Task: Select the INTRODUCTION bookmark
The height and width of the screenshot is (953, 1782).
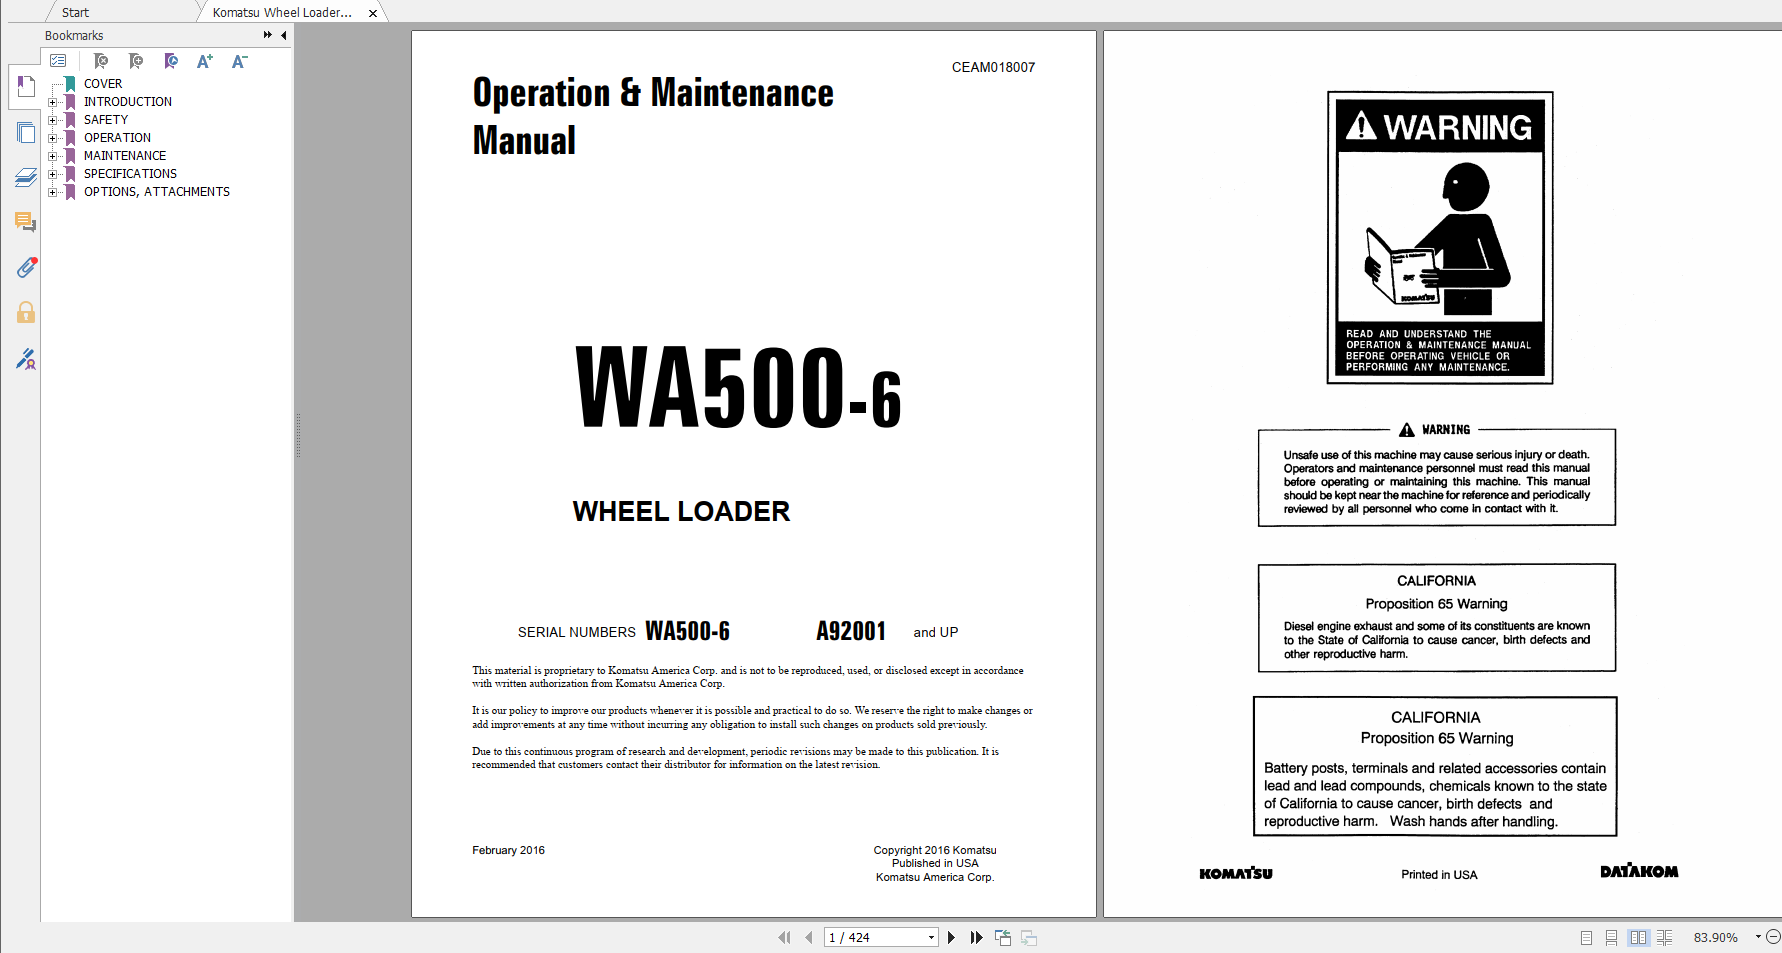Action: point(128,102)
